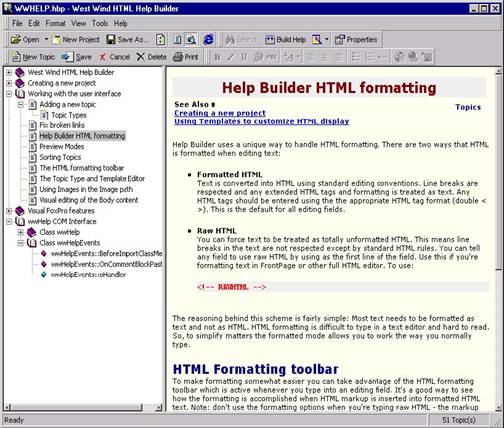Viewport: 504px width, 428px height.
Task: Expand West Wind HTML Help Builder node
Action: (9, 72)
